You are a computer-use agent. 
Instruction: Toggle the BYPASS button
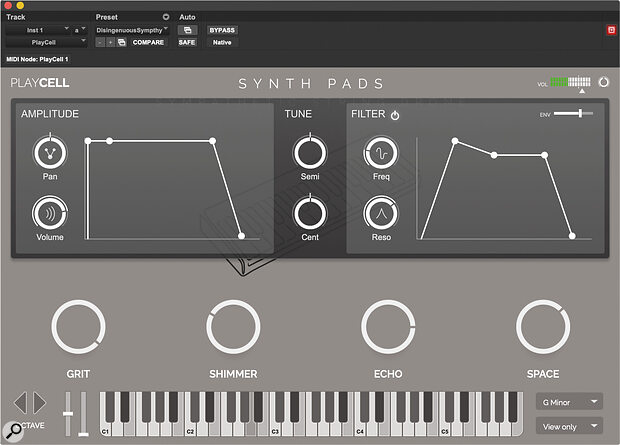[222, 30]
